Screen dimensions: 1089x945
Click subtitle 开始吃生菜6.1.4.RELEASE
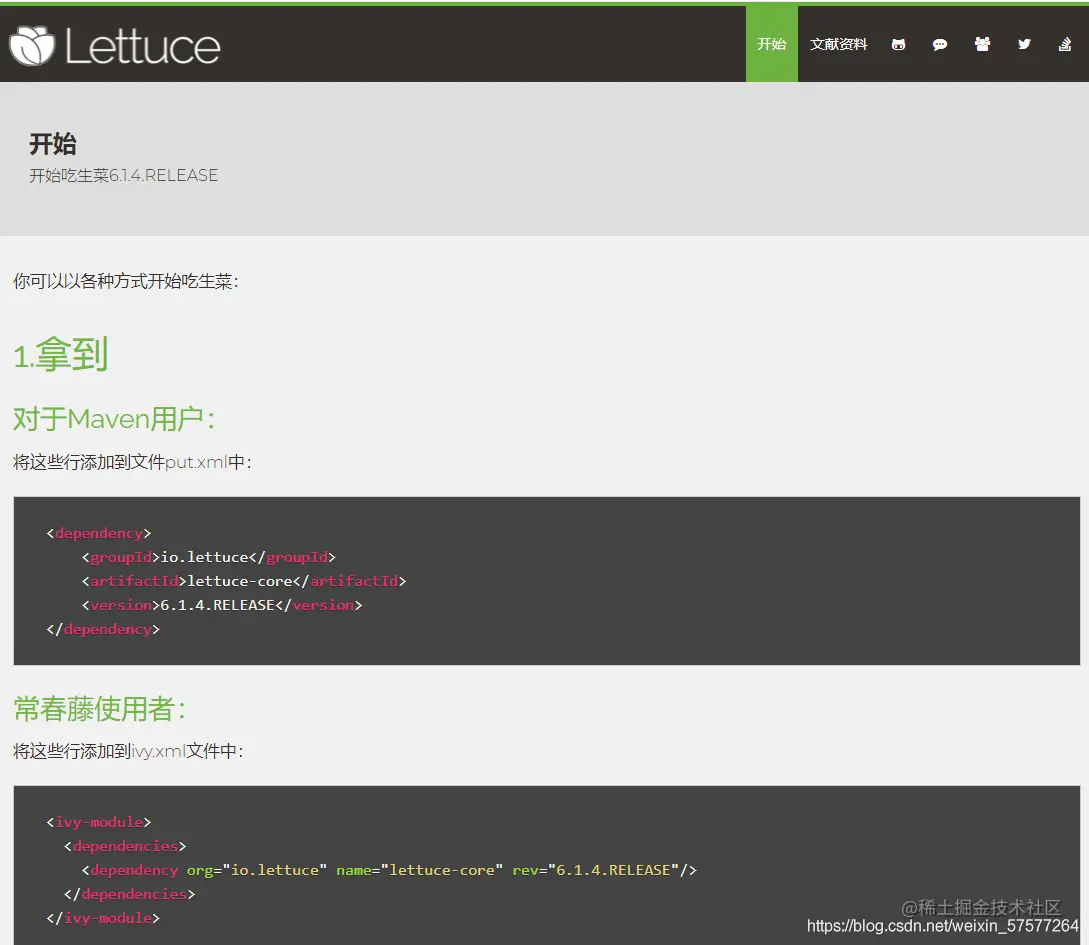(x=124, y=176)
